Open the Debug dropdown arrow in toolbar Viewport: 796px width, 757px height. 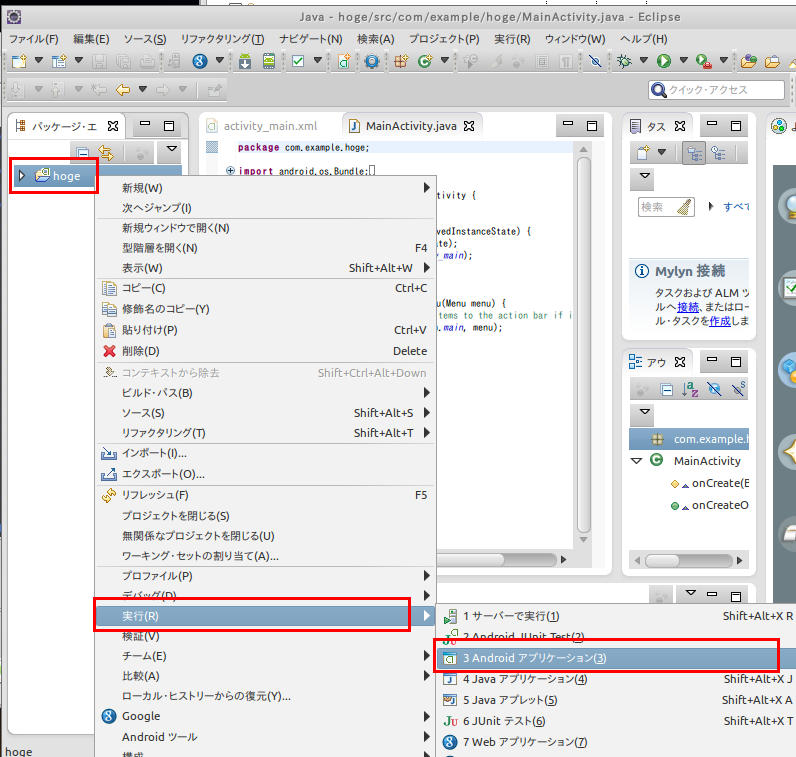click(644, 60)
